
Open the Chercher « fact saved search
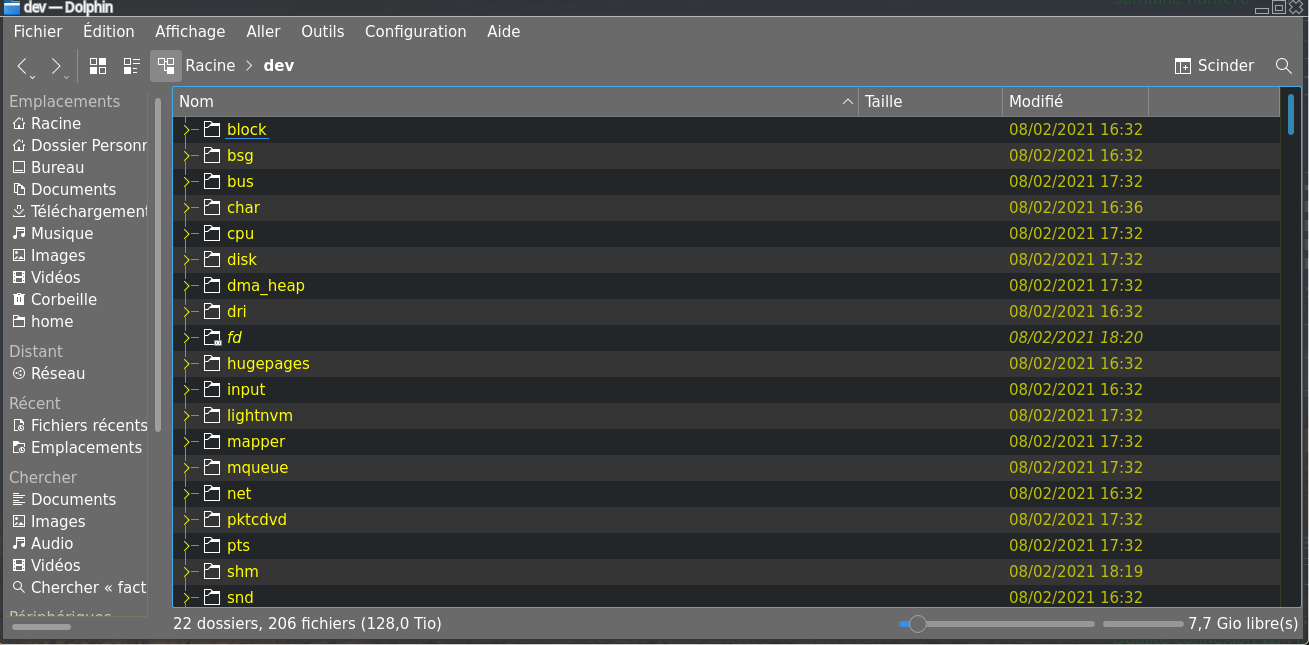pyautogui.click(x=79, y=588)
